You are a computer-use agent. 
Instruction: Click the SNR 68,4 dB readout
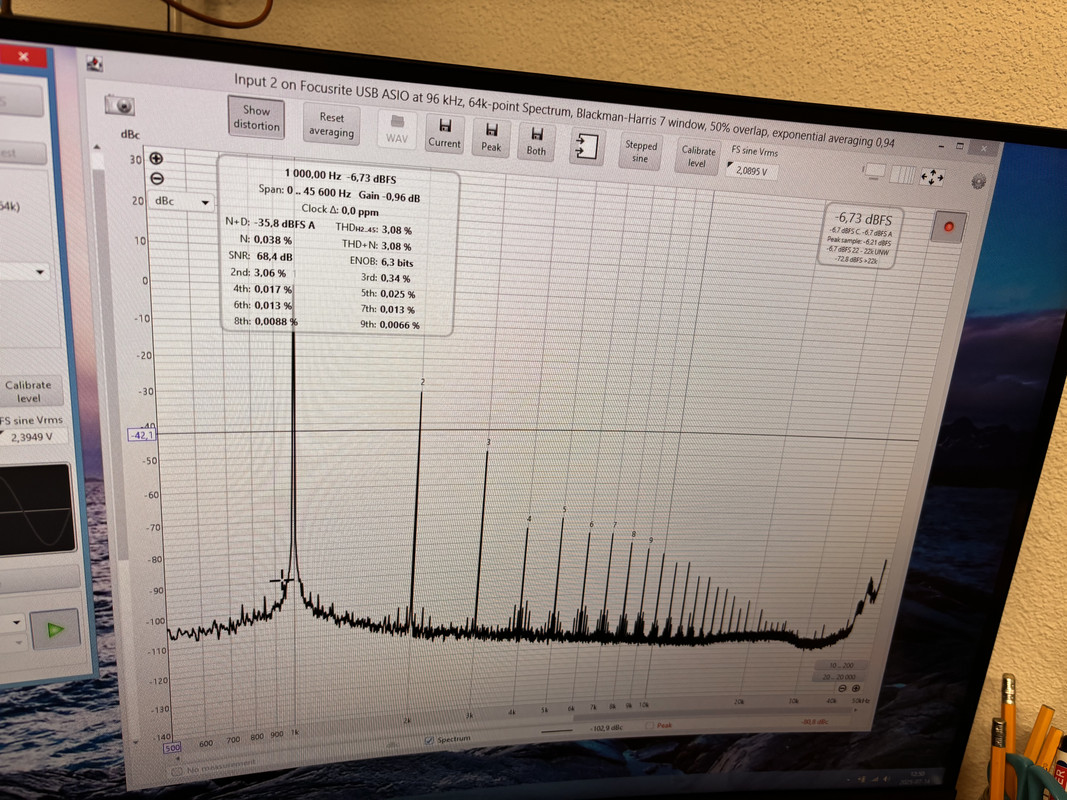261,256
